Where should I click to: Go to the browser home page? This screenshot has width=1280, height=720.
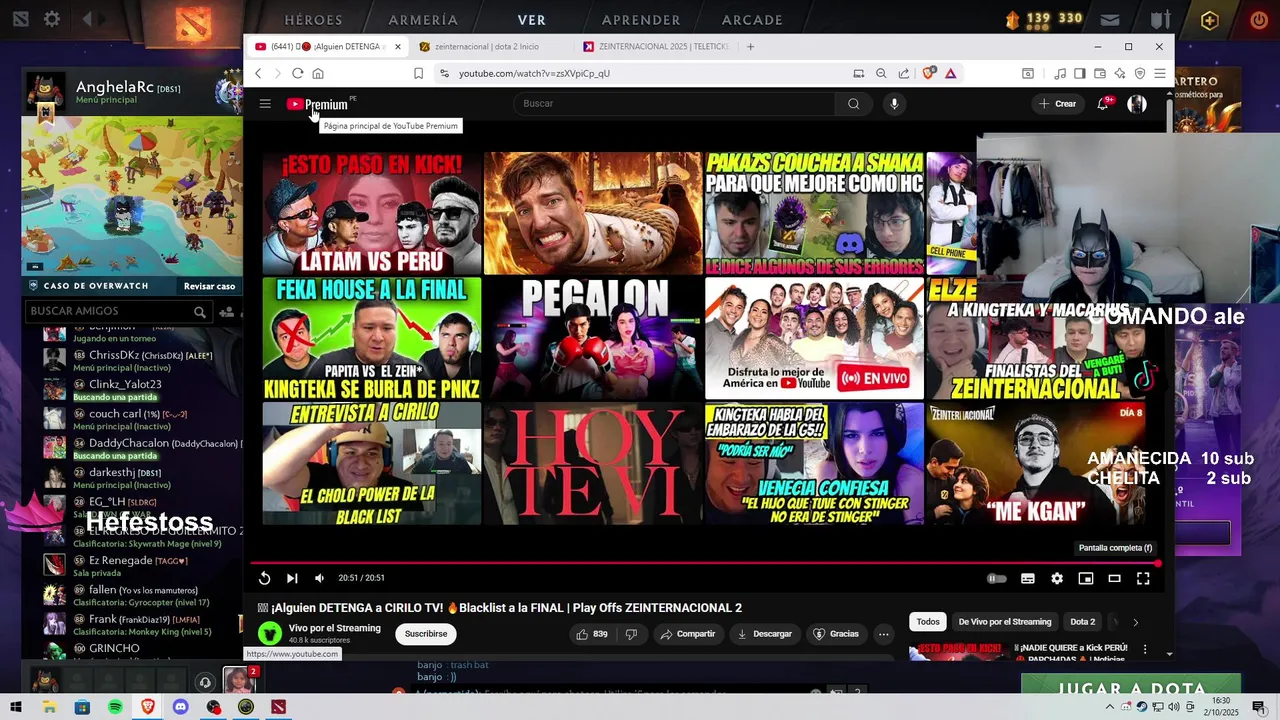click(x=318, y=73)
